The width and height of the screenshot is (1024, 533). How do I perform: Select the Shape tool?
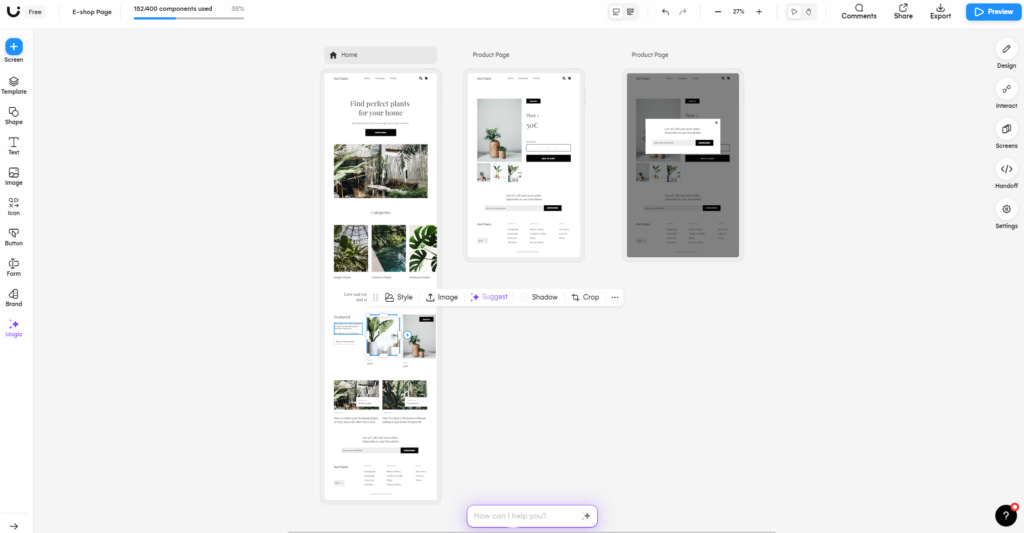[14, 113]
